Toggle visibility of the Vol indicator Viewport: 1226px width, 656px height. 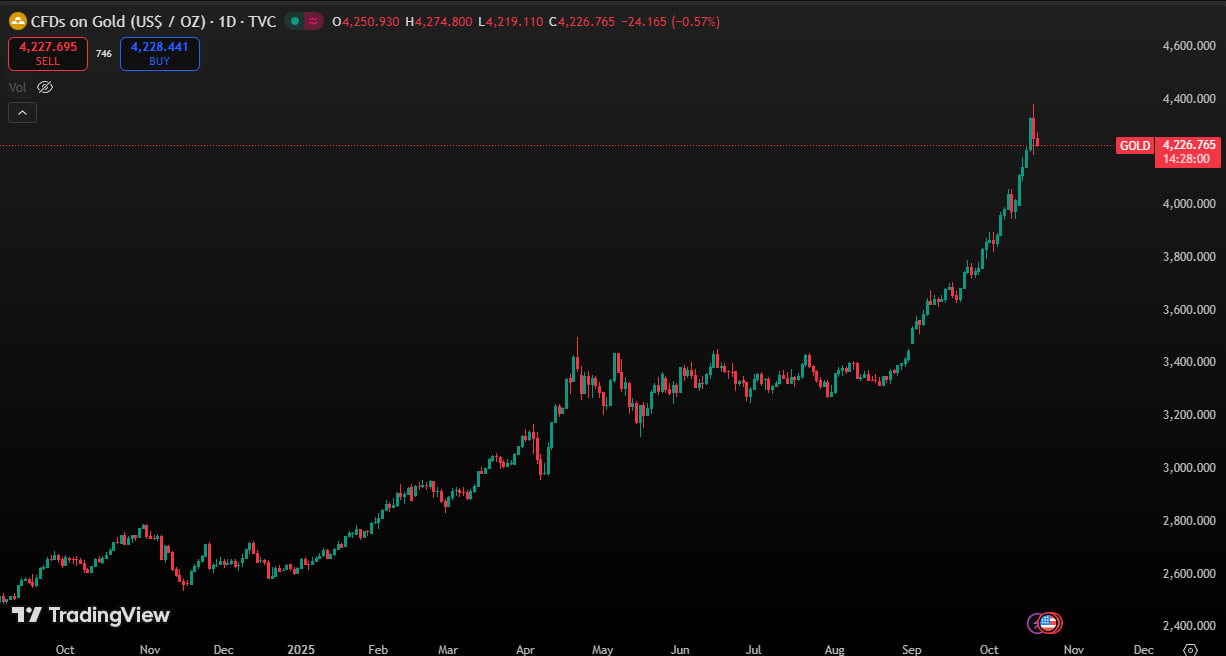pyautogui.click(x=45, y=87)
